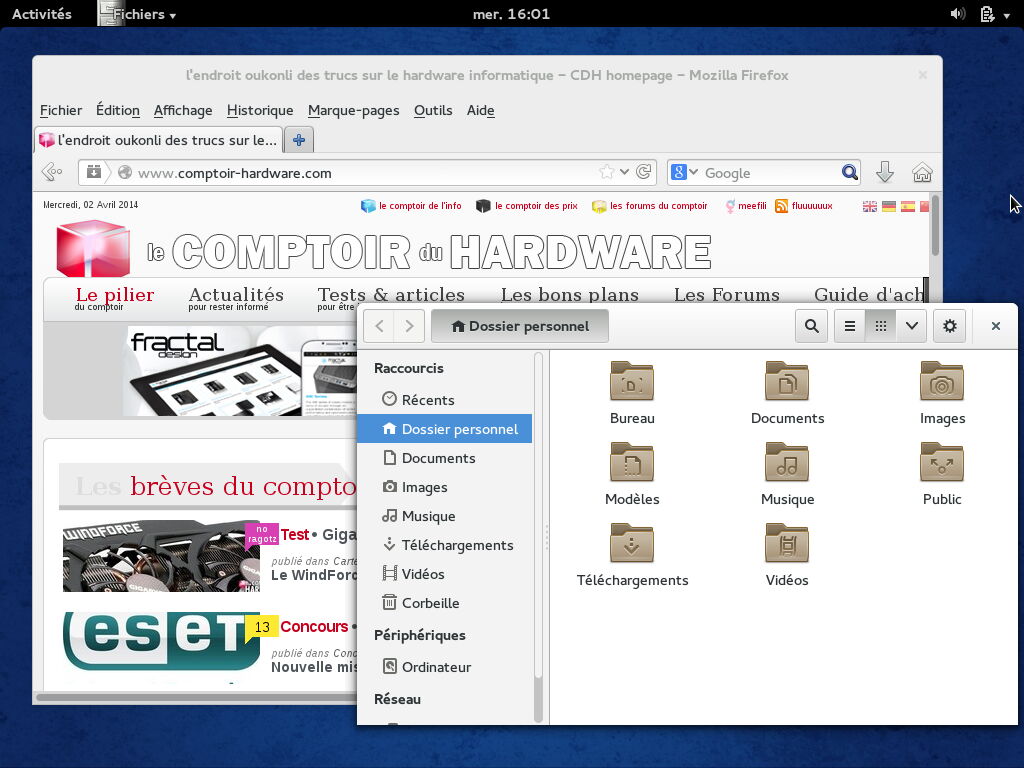The image size is (1024, 768).
Task: Click the search magnifier in the Google bar
Action: pos(849,172)
